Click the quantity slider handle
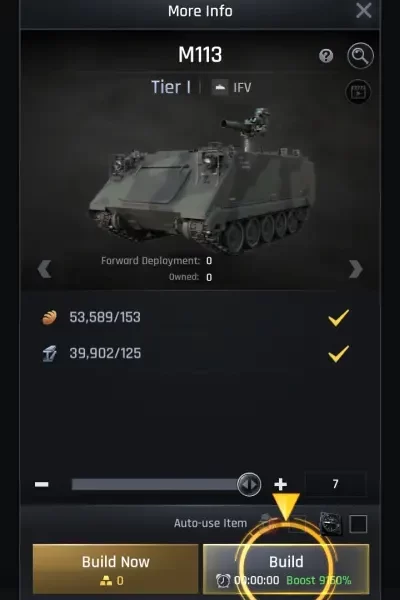 pyautogui.click(x=249, y=484)
